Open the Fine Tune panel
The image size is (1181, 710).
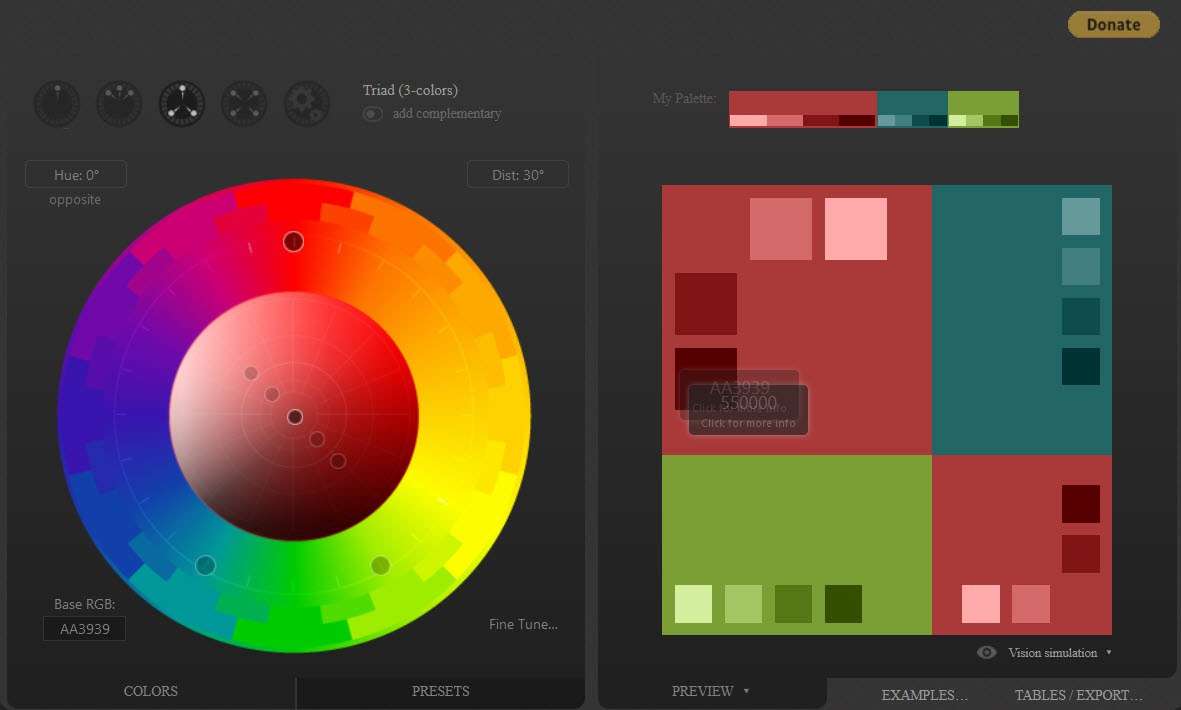(522, 624)
